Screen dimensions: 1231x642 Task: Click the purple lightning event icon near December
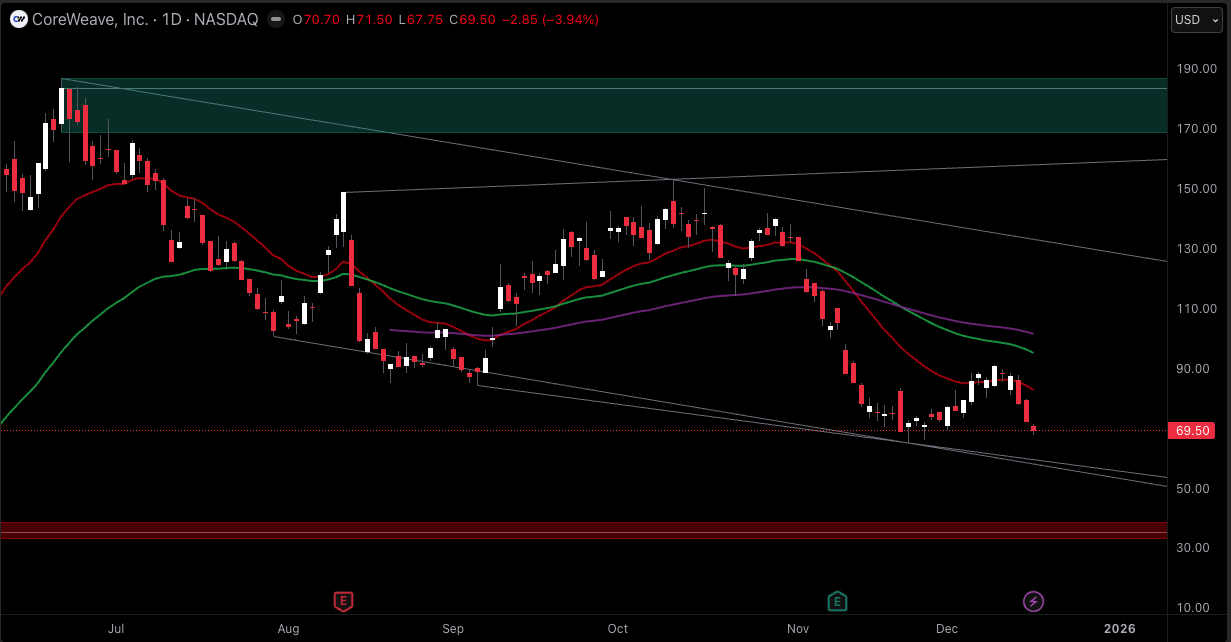pyautogui.click(x=1033, y=601)
